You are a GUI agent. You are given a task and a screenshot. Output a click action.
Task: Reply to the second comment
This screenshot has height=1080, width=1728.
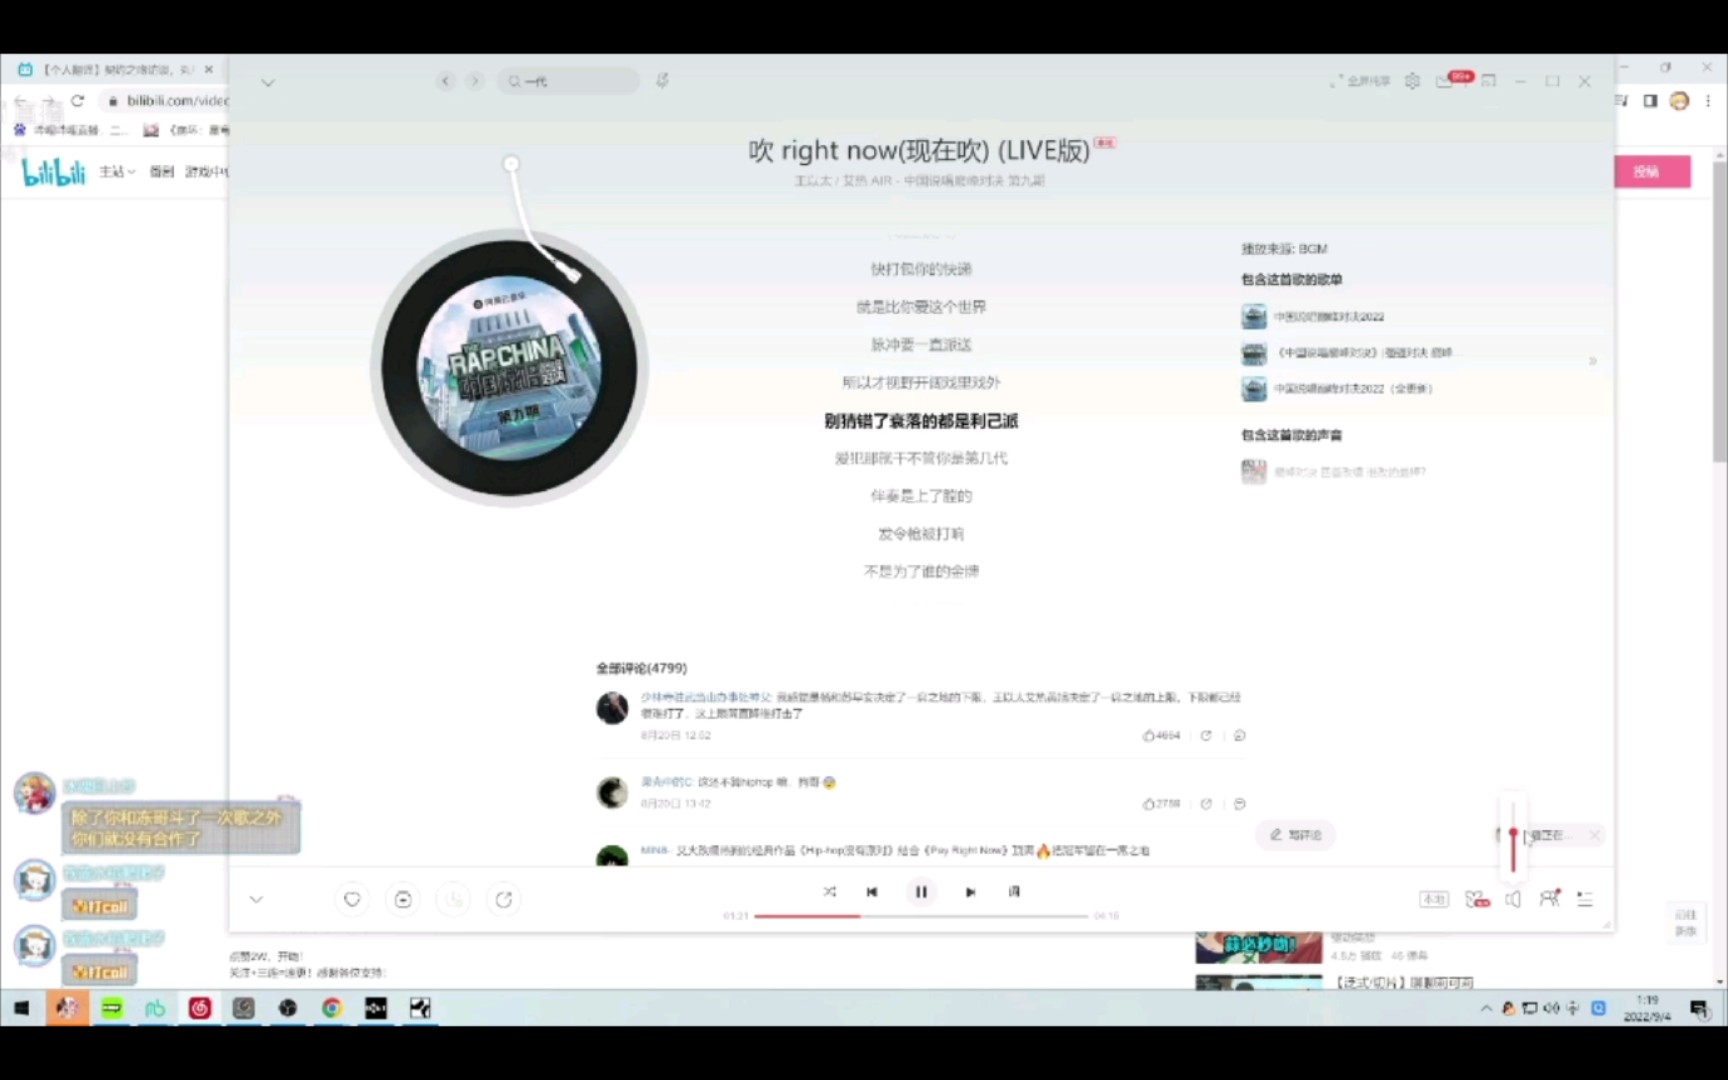(x=1240, y=804)
